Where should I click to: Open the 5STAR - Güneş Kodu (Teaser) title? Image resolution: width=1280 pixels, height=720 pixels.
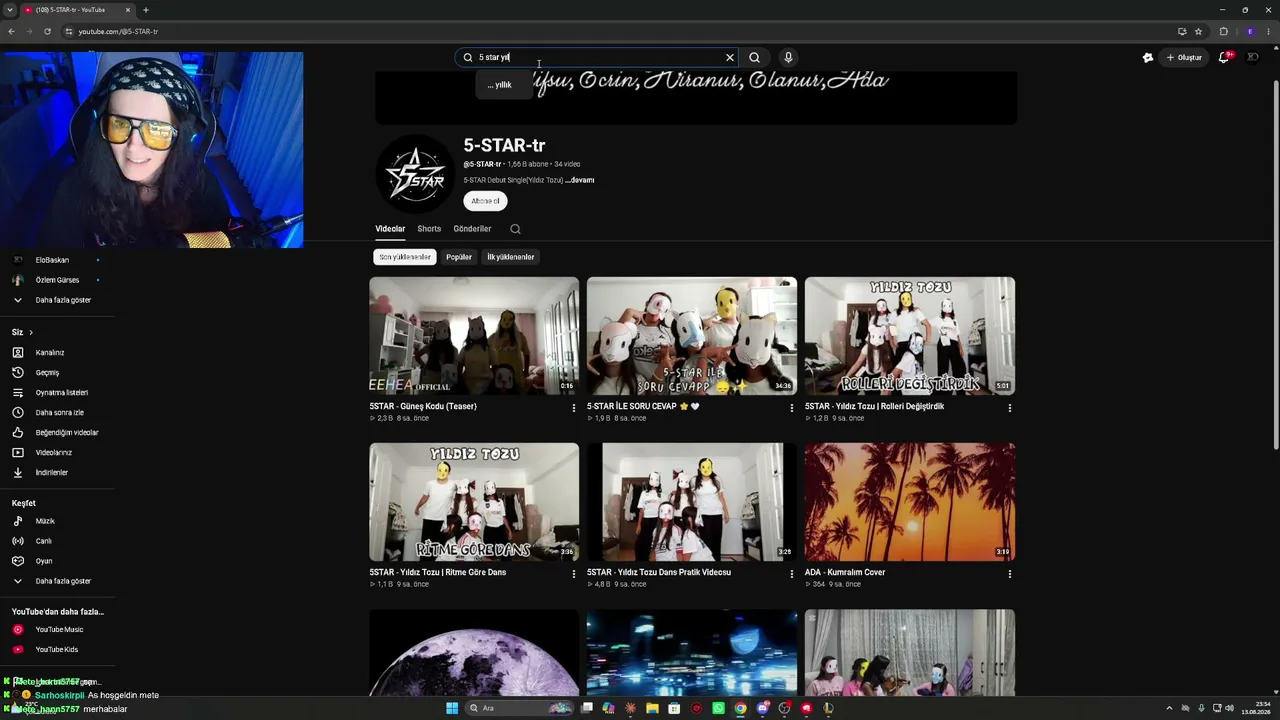coord(423,406)
